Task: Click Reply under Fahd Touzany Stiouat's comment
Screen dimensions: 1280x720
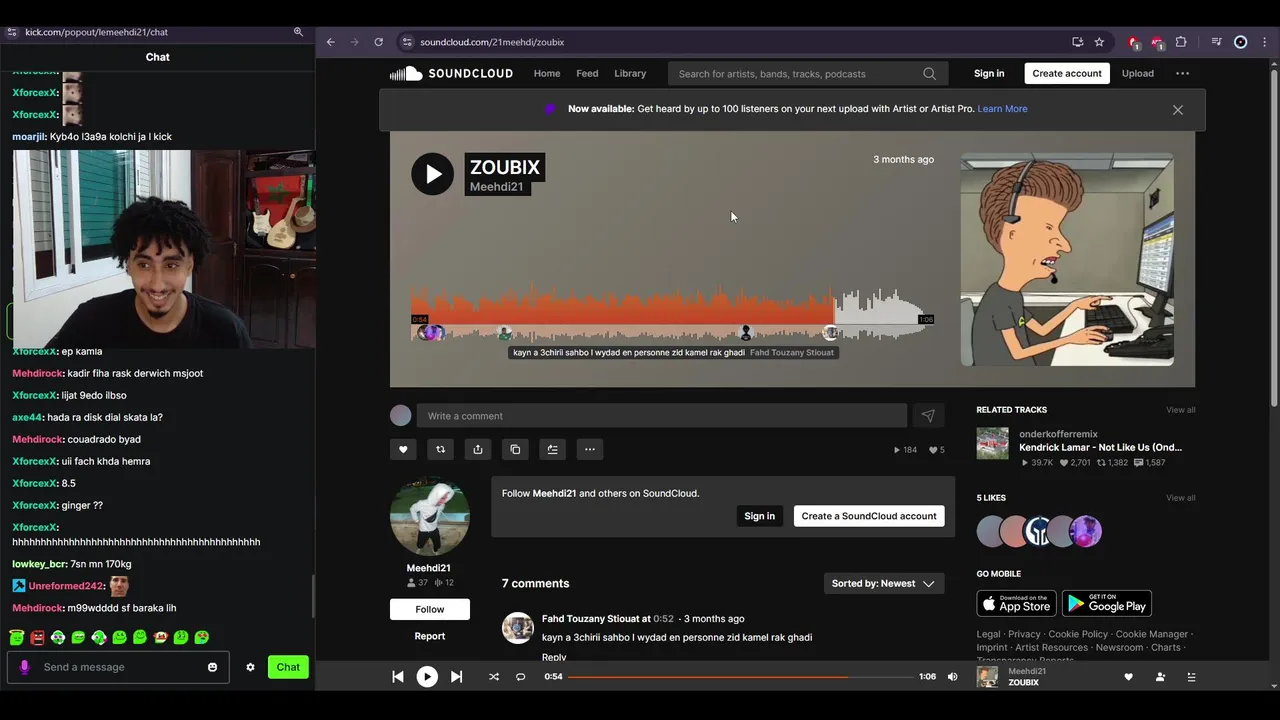Action: click(x=554, y=657)
